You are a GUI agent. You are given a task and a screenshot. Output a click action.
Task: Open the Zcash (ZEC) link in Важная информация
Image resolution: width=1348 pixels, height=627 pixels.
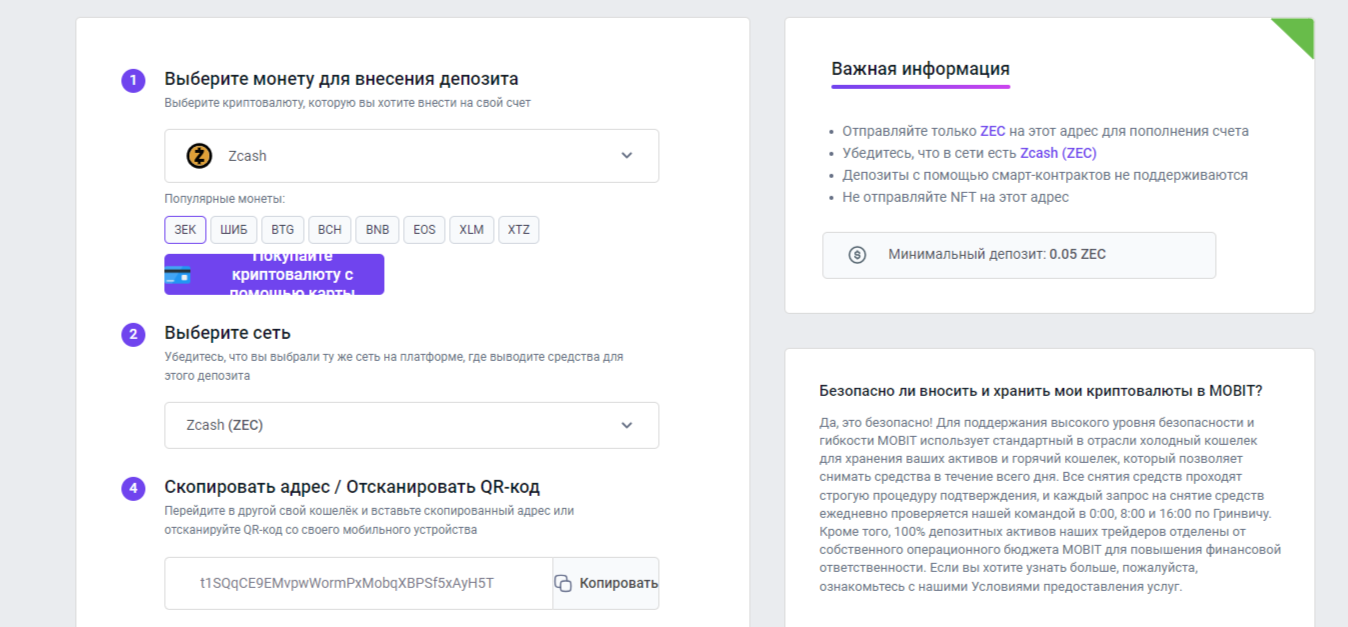1058,153
